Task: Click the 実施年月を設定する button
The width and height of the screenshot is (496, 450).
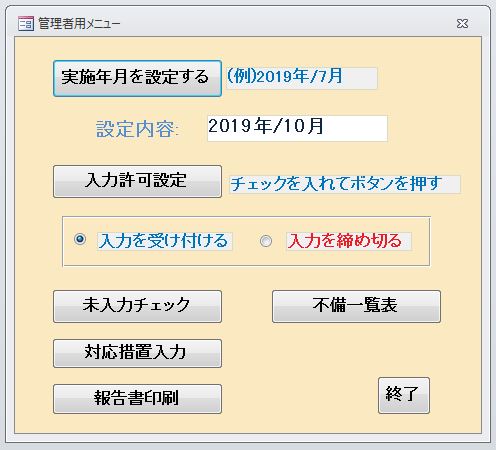Action: pos(137,78)
